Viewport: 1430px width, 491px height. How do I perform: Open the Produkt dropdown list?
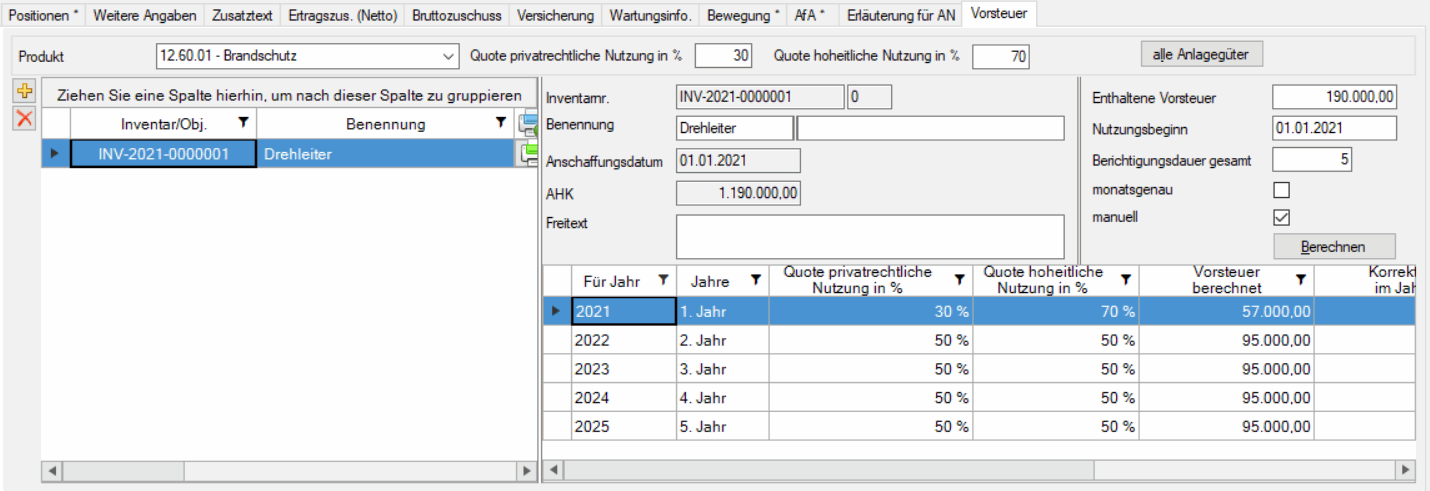(446, 57)
